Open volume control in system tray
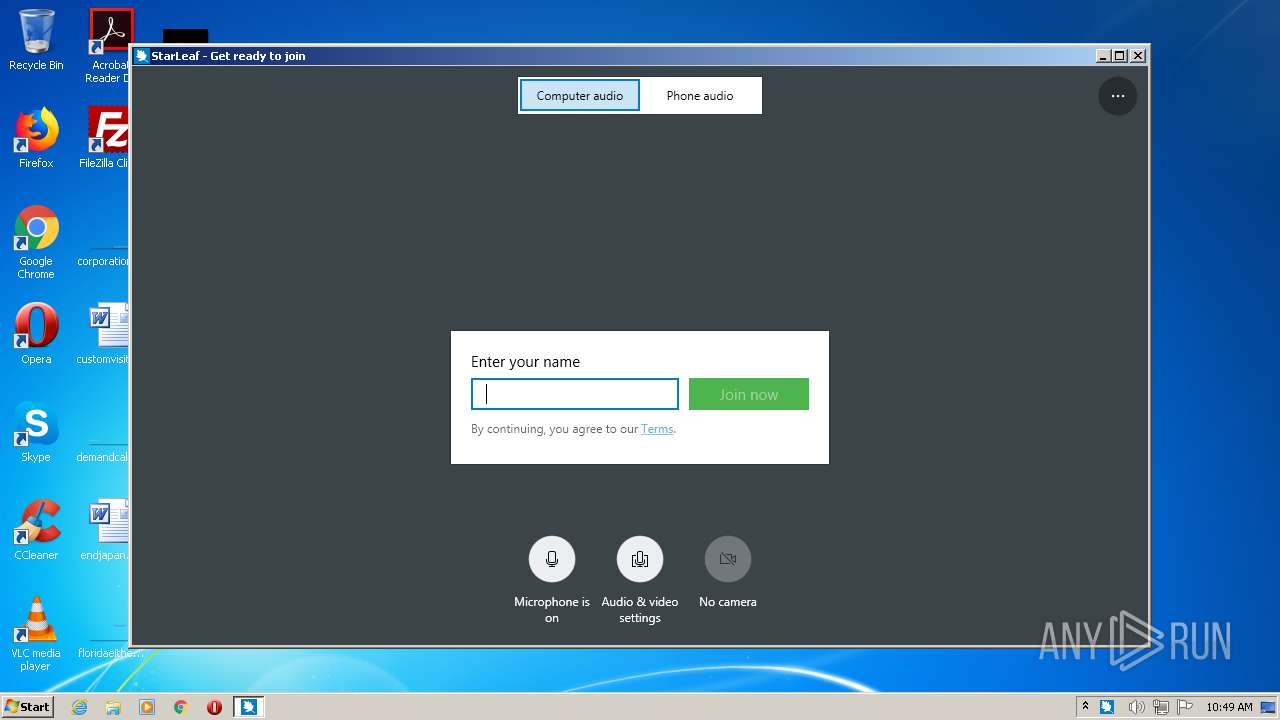Viewport: 1280px width, 720px height. click(x=1136, y=707)
